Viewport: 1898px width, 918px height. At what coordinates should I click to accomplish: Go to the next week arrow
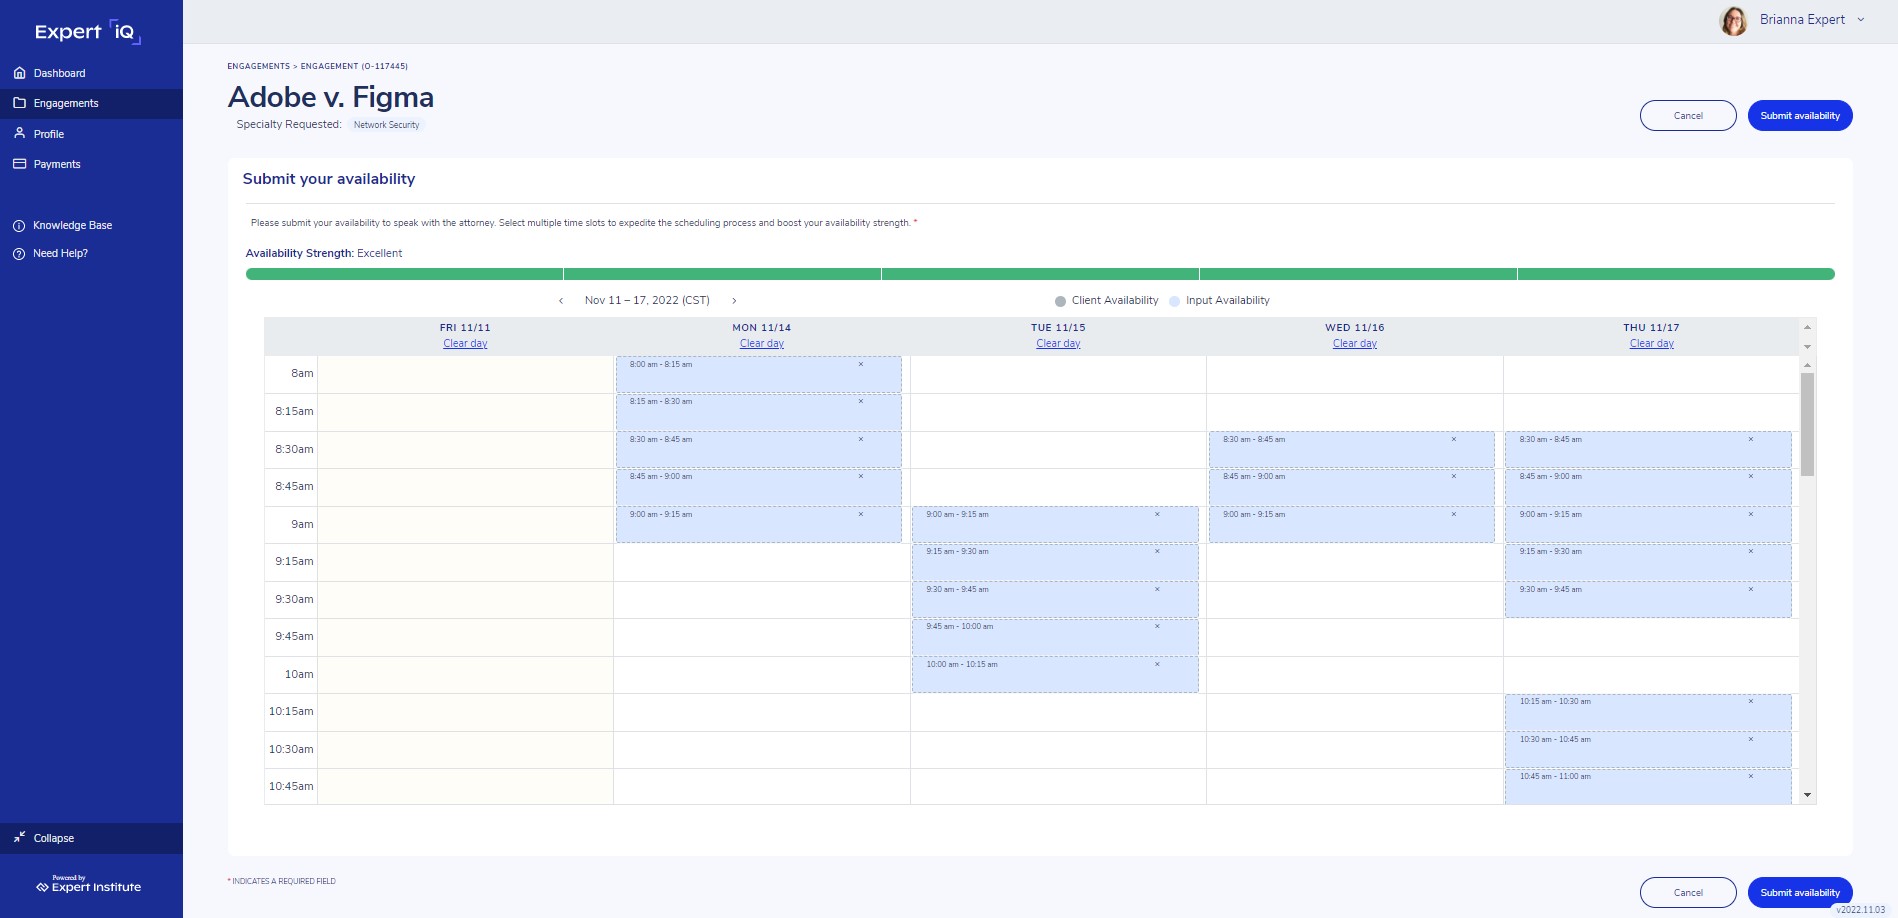pyautogui.click(x=734, y=301)
